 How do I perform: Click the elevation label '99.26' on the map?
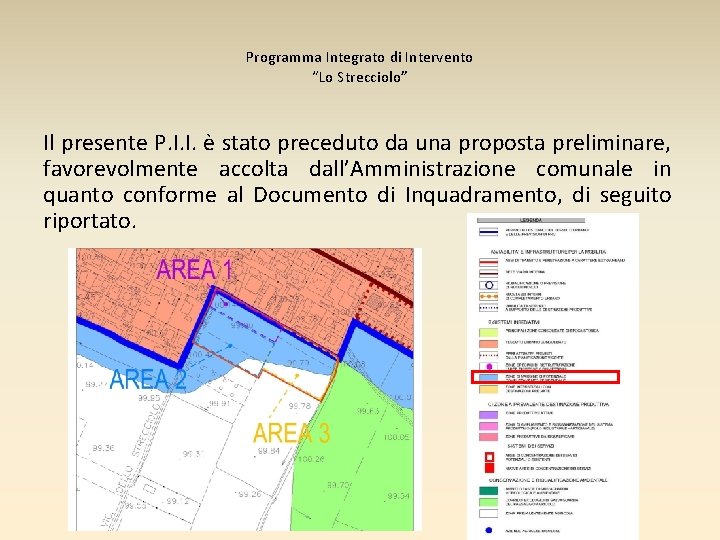click(250, 494)
